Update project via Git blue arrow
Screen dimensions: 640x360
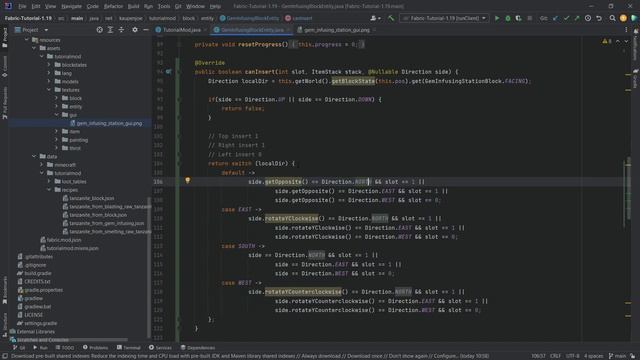(x=556, y=18)
